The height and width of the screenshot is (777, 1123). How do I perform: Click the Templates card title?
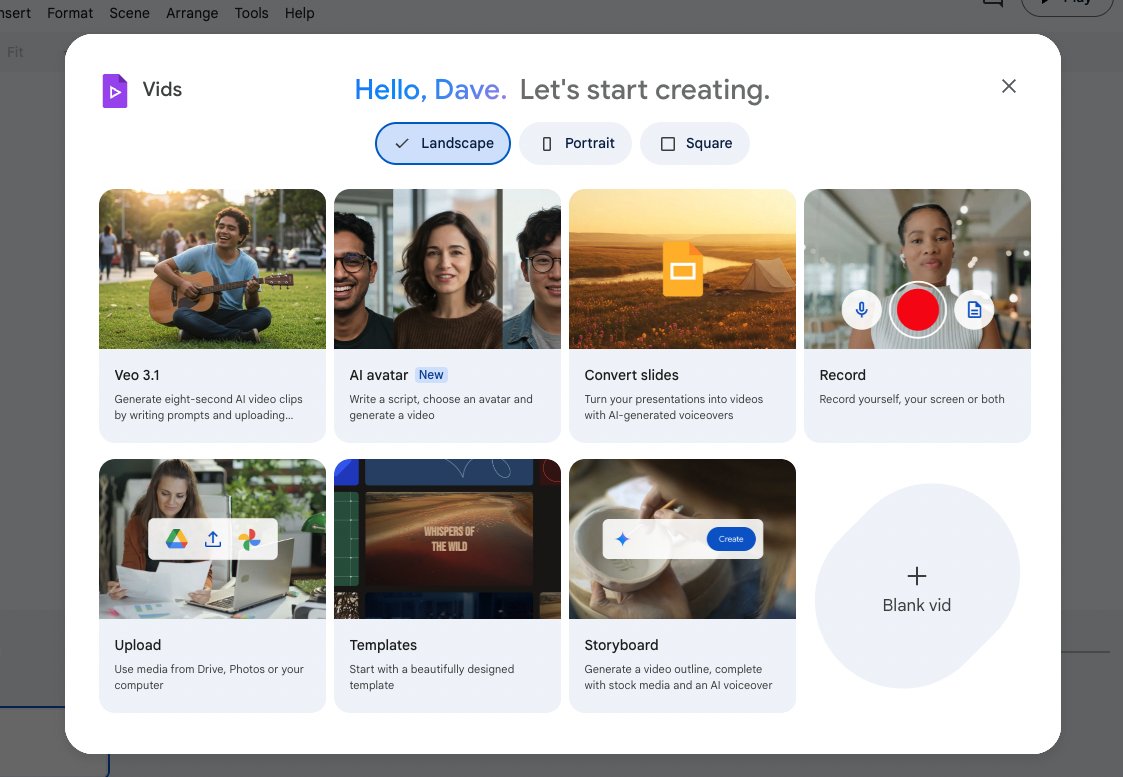coord(383,645)
